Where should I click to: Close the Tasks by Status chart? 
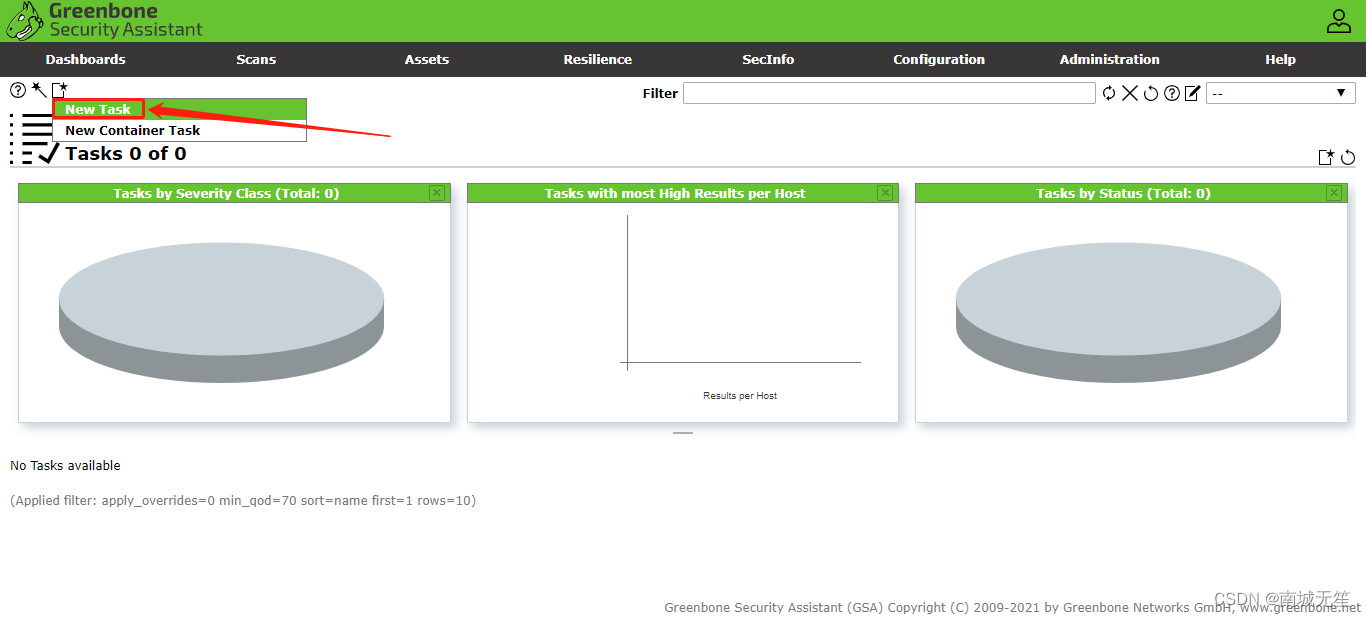[x=1333, y=193]
